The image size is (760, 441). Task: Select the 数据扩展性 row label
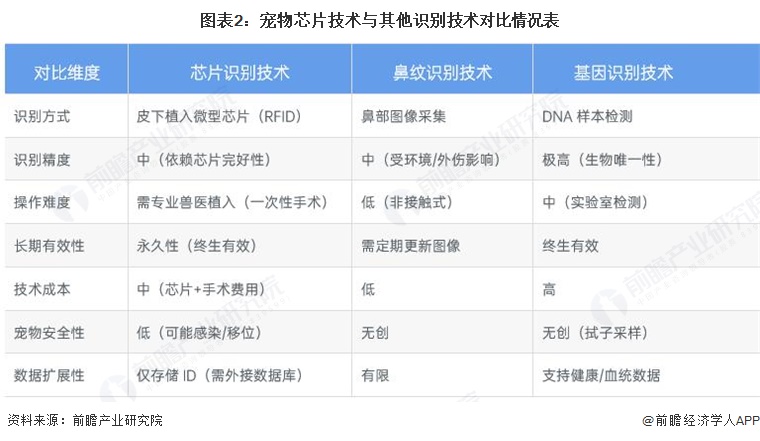pyautogui.click(x=49, y=376)
